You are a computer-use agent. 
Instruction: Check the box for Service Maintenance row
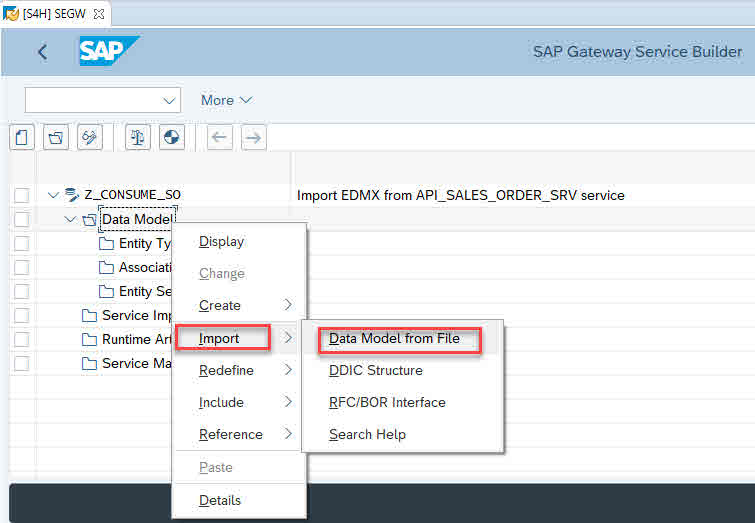21,363
